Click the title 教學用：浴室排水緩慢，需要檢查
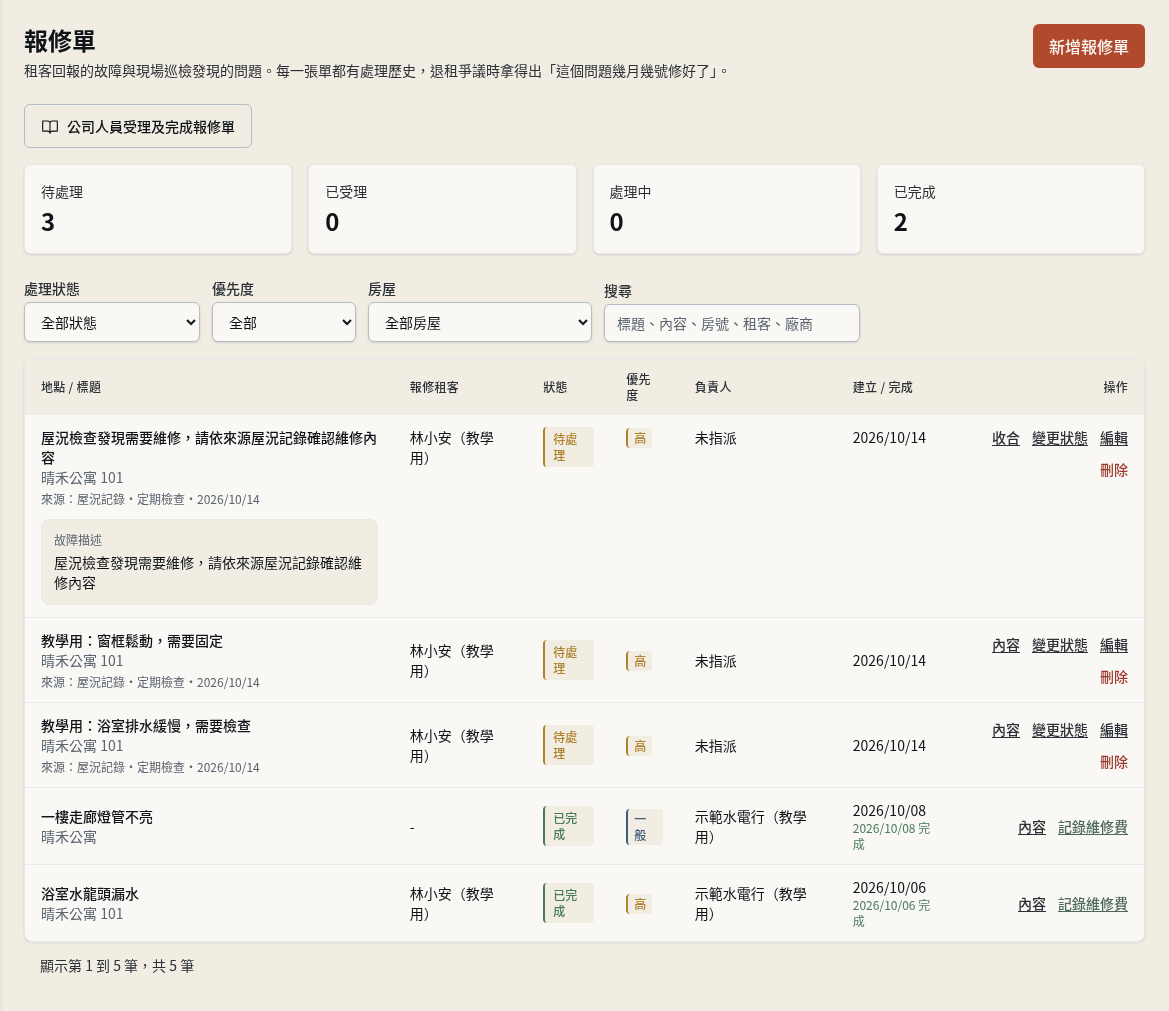1169x1011 pixels. [x=146, y=726]
